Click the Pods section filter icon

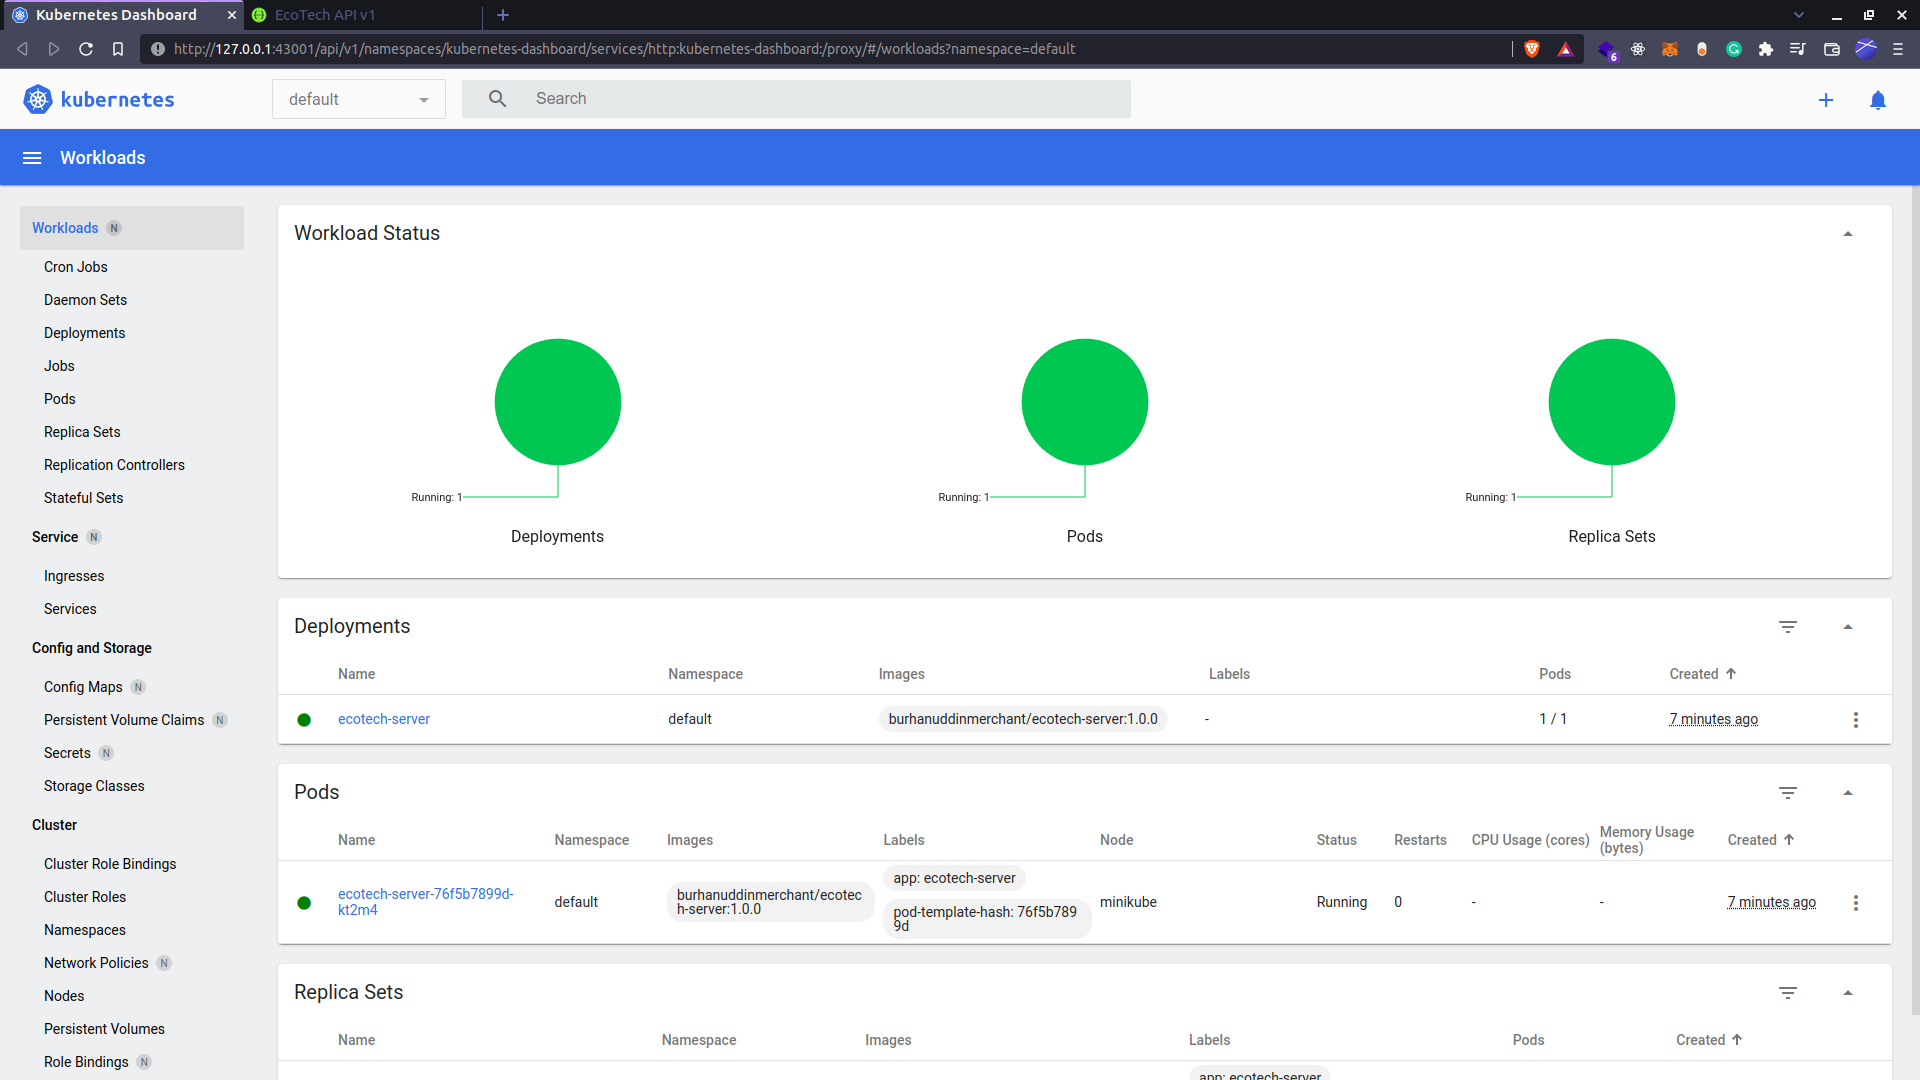(x=1788, y=793)
